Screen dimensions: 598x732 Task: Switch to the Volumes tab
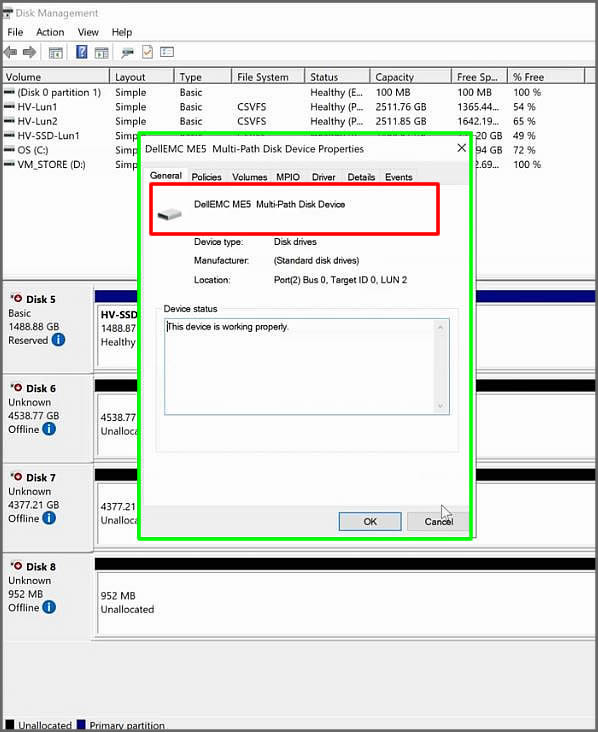tap(249, 177)
